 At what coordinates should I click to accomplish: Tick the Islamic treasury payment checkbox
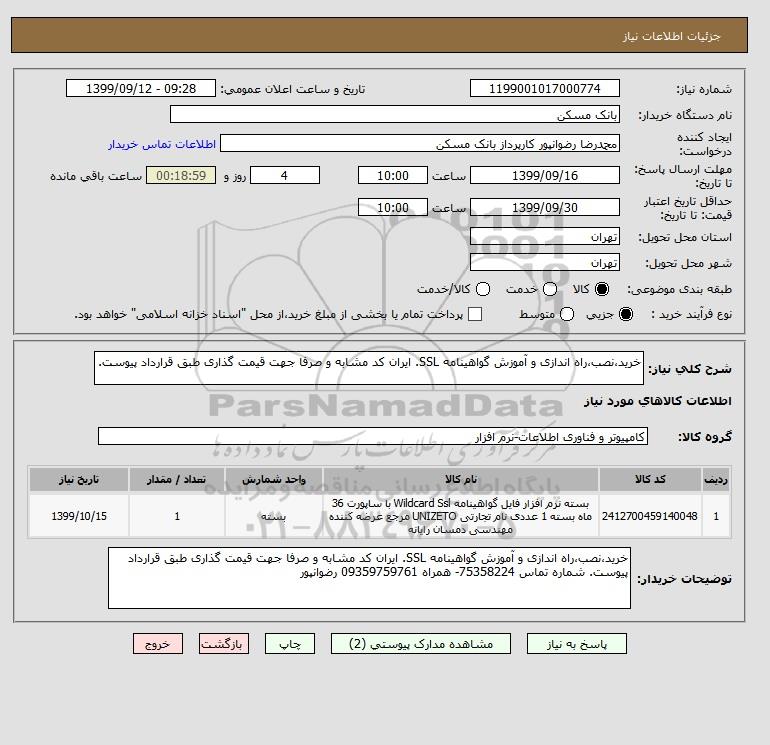pos(475,314)
